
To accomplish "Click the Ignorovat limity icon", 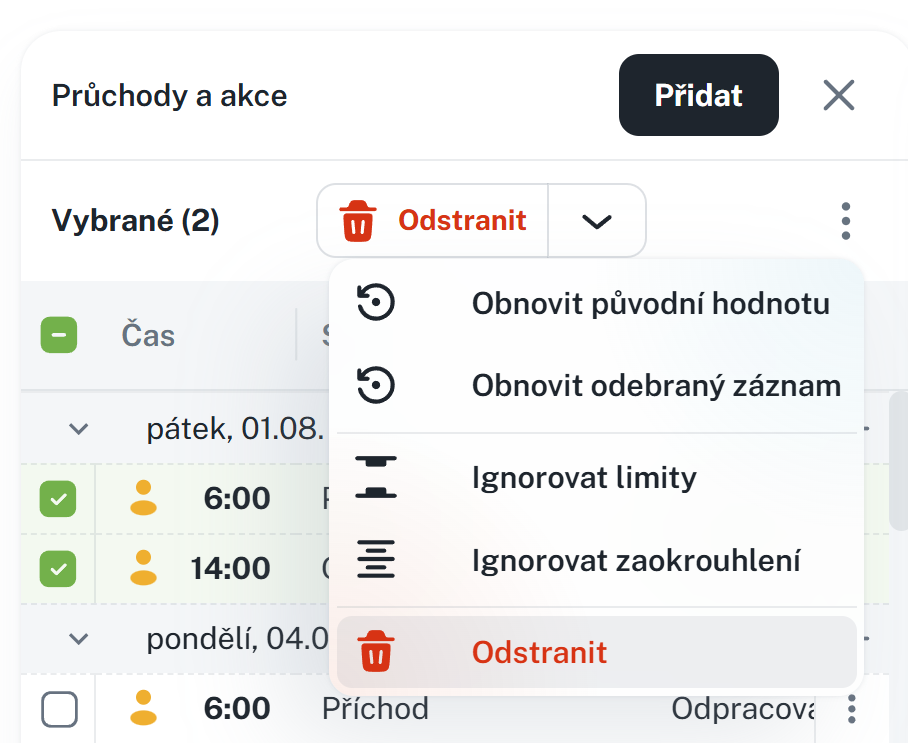I will point(376,478).
